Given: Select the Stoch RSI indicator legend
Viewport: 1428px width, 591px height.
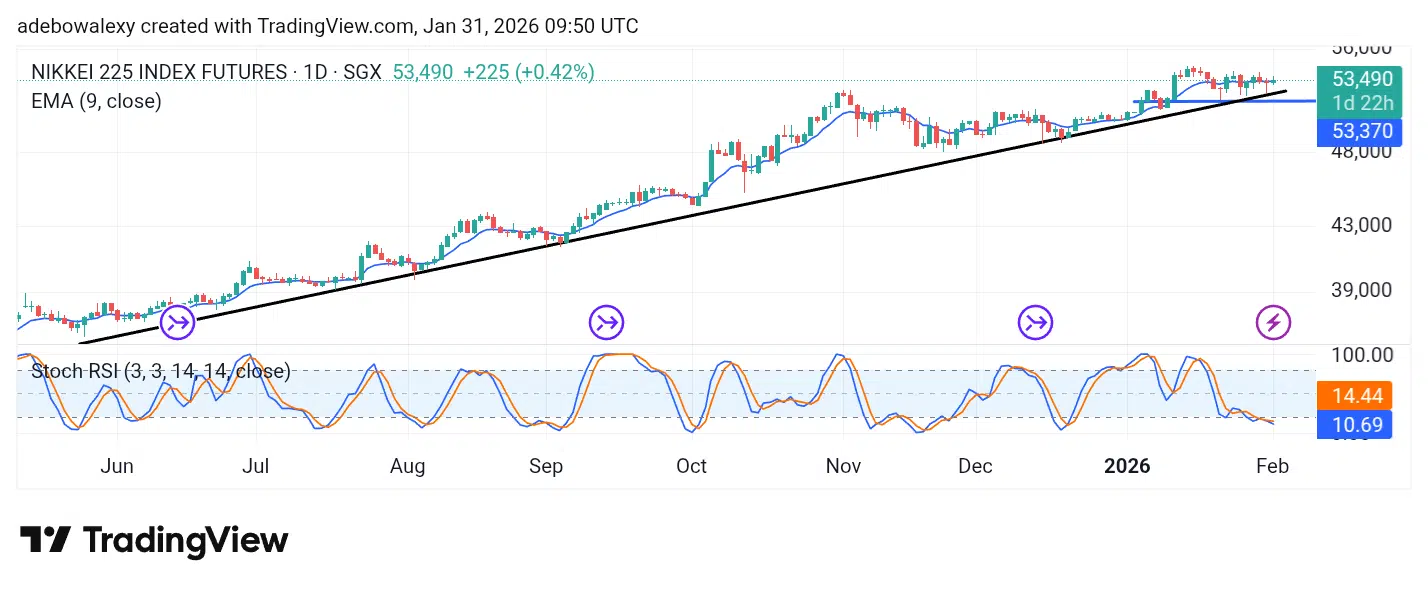Looking at the screenshot, I should point(160,371).
